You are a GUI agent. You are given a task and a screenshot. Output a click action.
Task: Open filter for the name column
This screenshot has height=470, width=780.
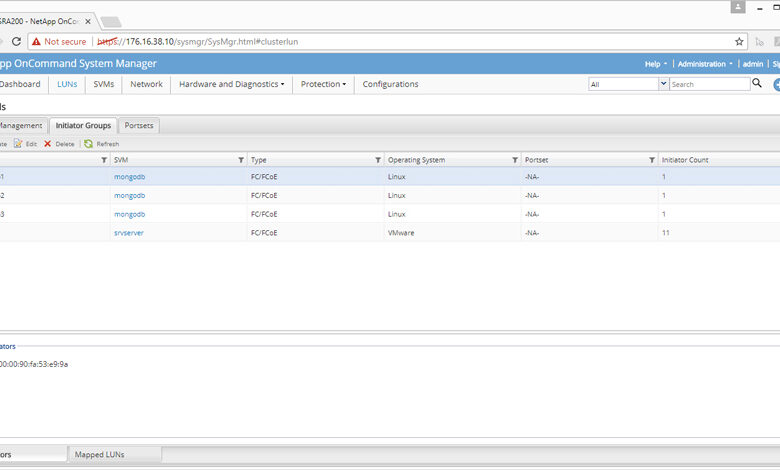(104, 160)
